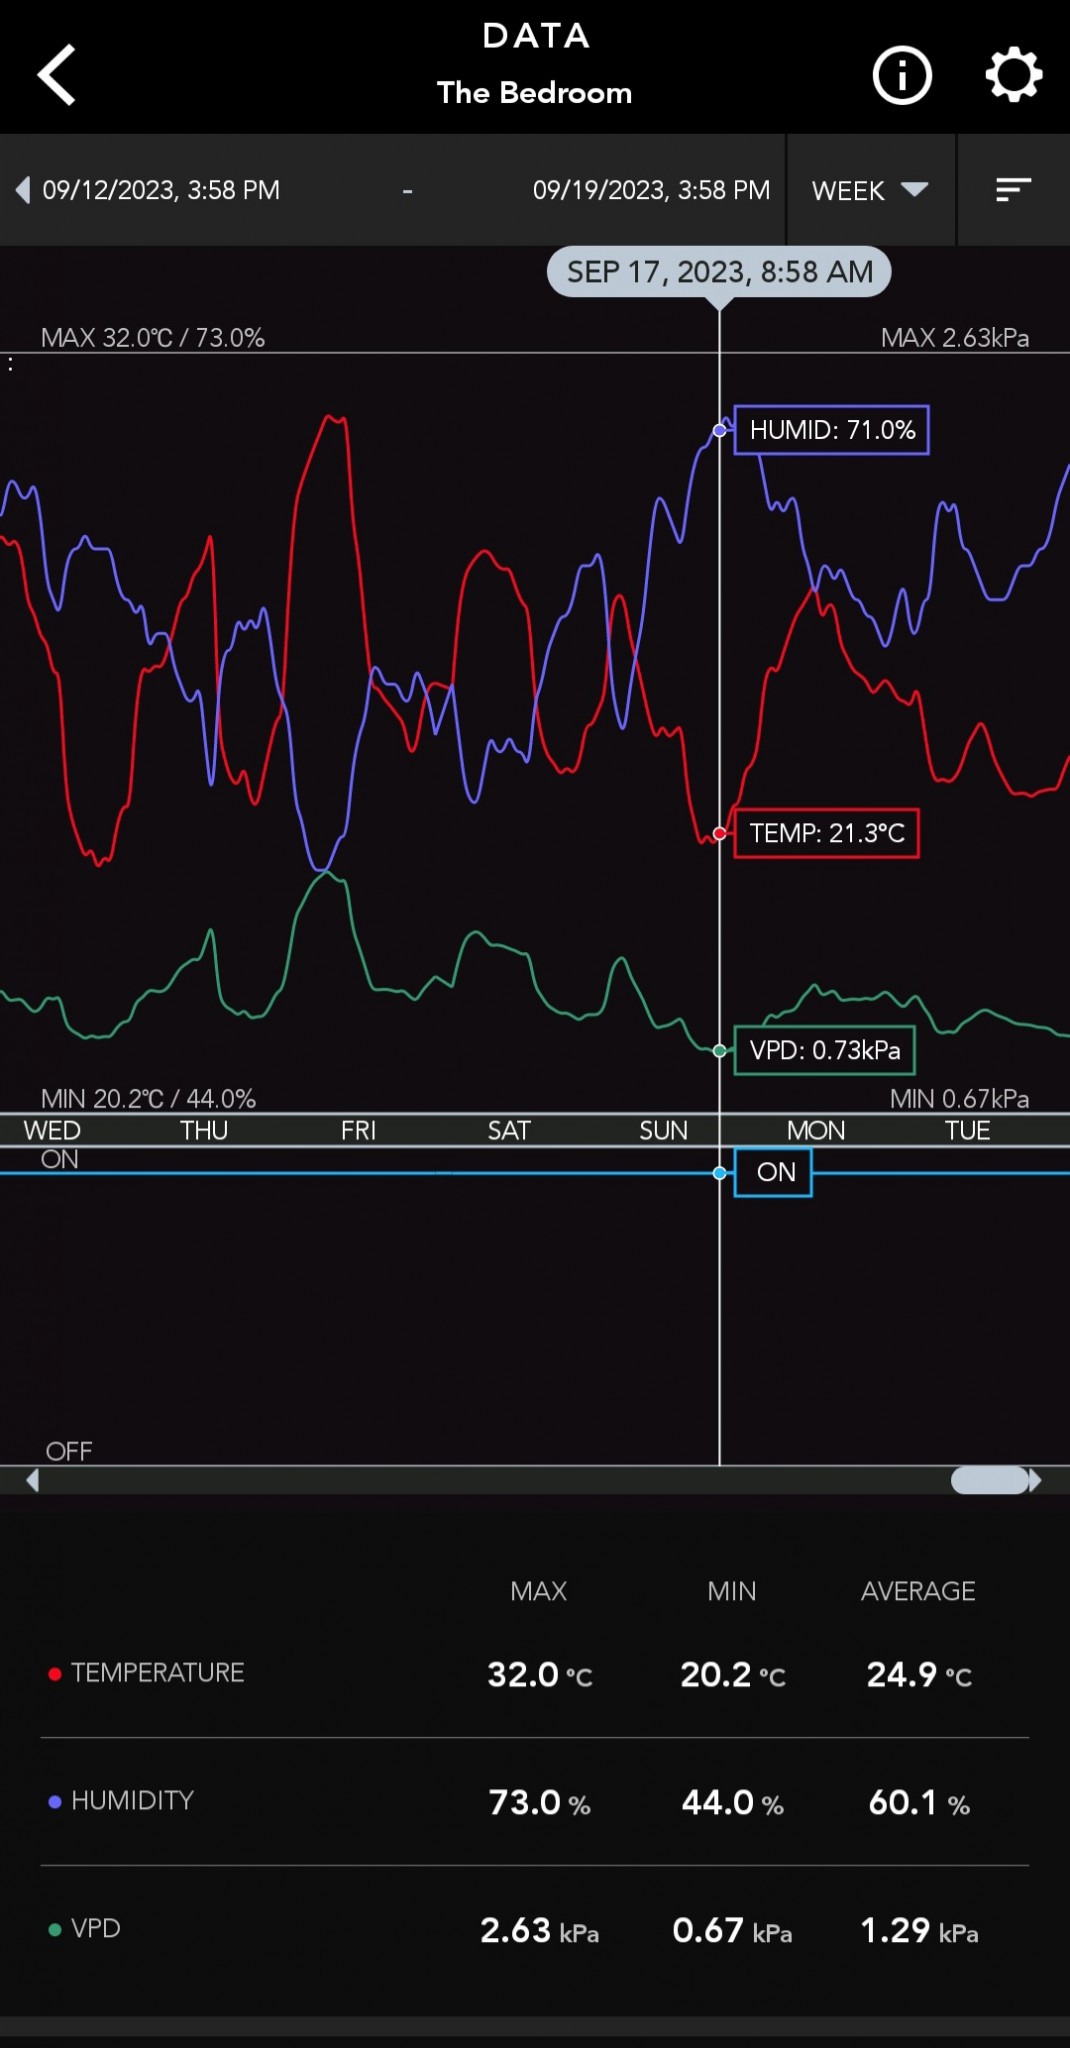This screenshot has width=1070, height=2048.
Task: Click the SEP 17, 2023 timestamp marker
Action: (x=719, y=272)
